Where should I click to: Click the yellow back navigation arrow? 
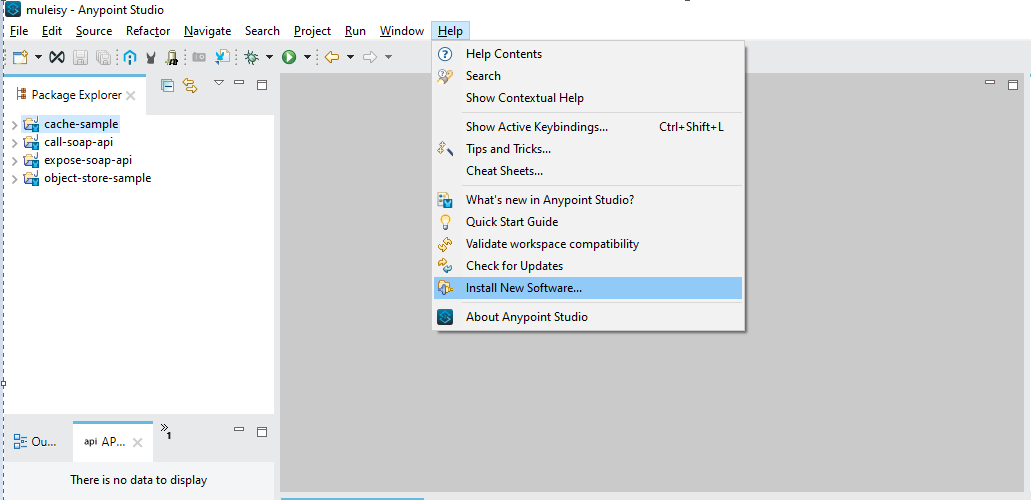[332, 57]
